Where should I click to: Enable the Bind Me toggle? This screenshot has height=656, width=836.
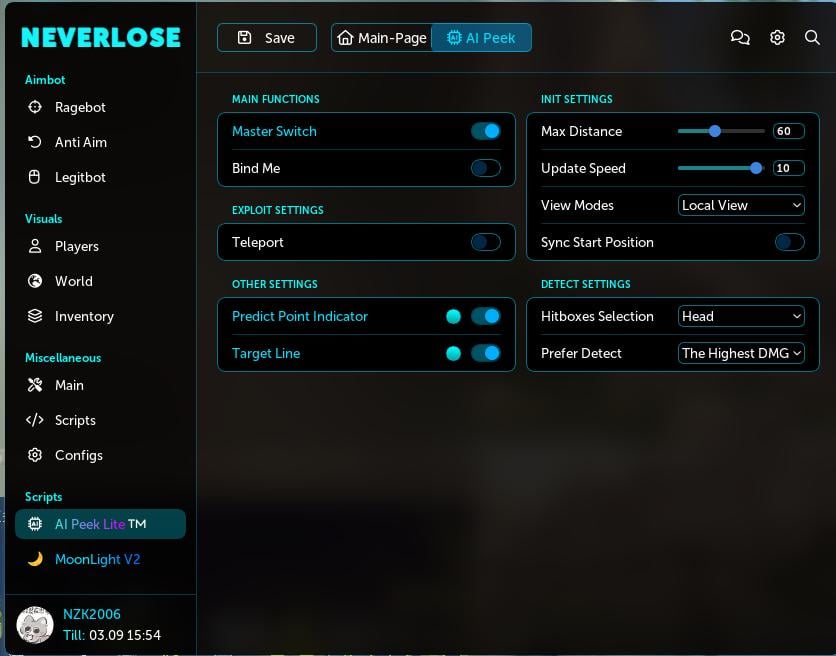[485, 168]
